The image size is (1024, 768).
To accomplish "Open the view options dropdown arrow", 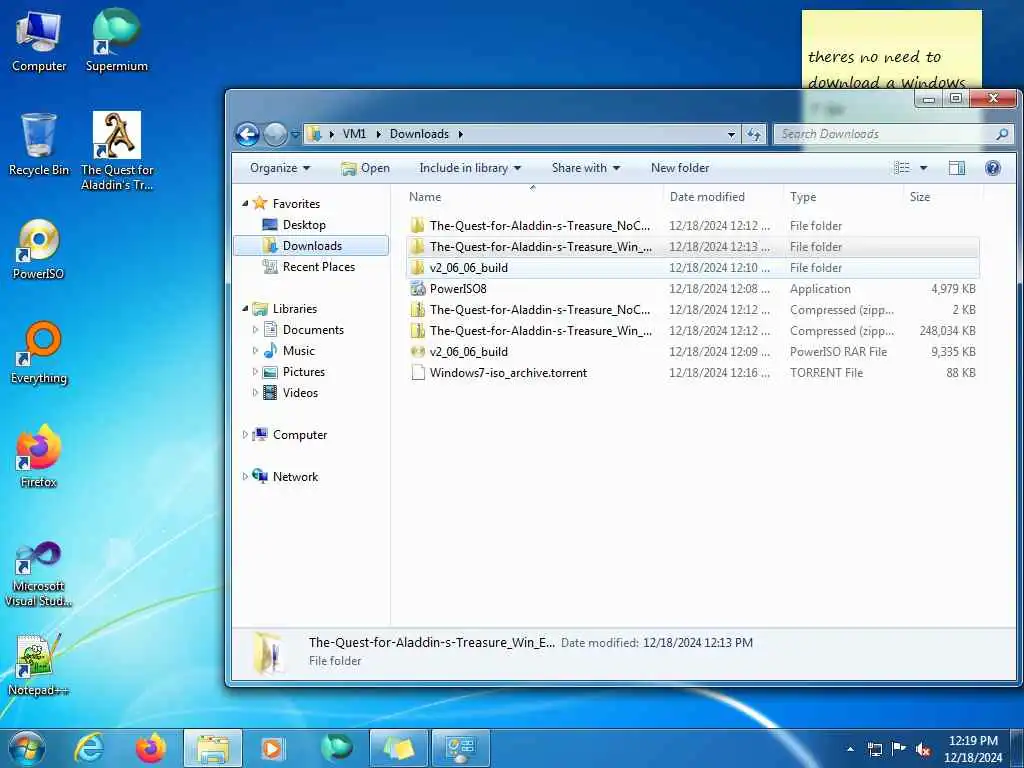I will point(923,168).
